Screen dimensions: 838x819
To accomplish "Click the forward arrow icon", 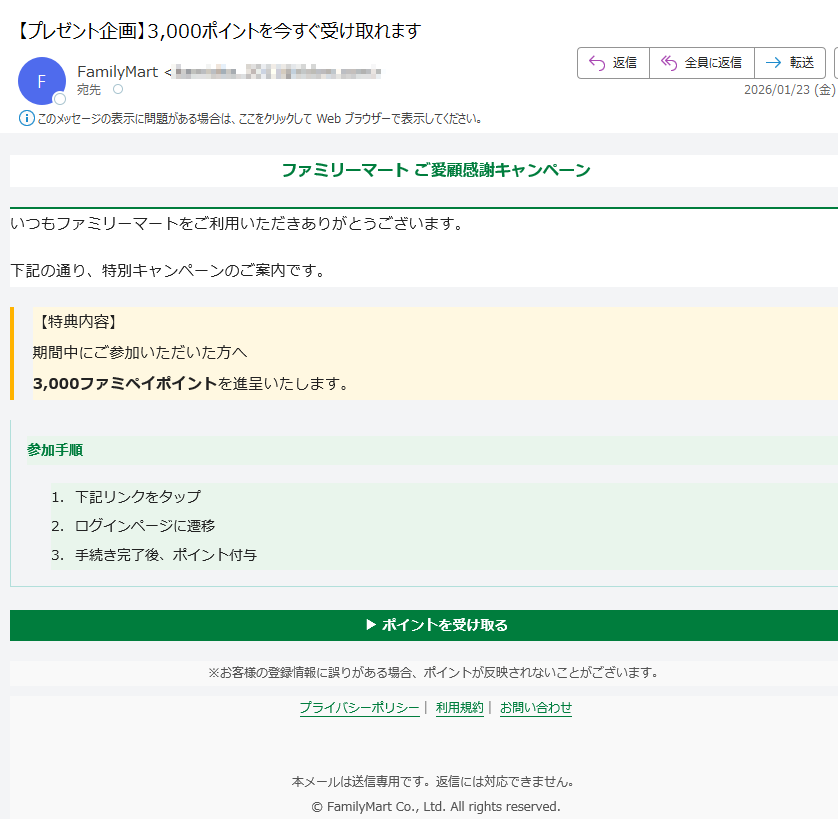I will pyautogui.click(x=773, y=63).
